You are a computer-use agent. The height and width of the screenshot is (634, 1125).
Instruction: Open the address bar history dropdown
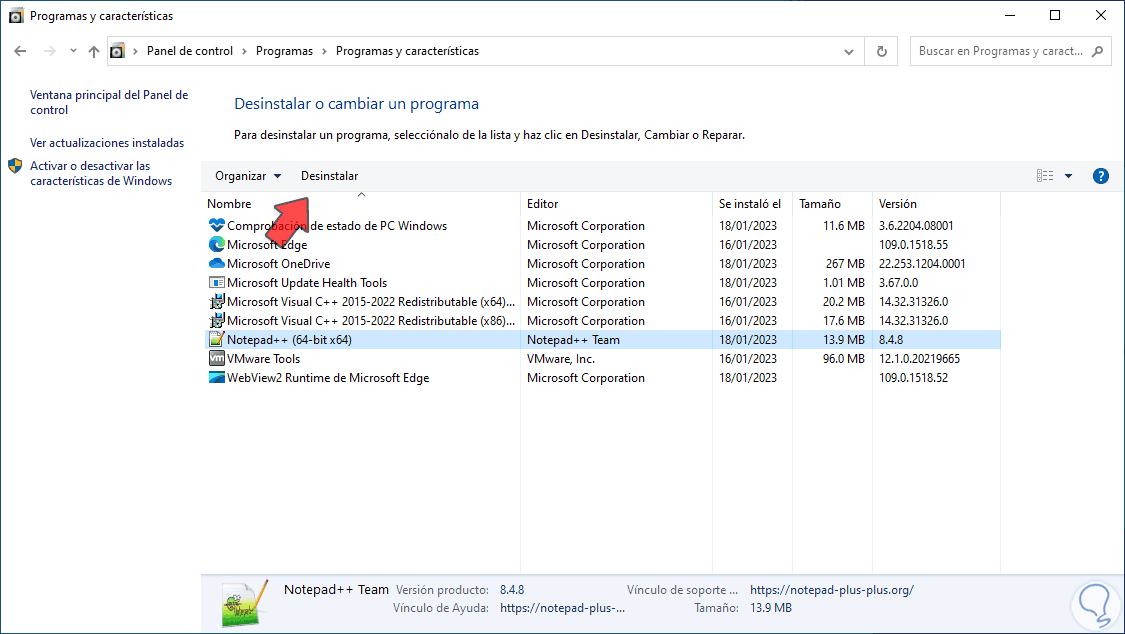[x=849, y=52]
